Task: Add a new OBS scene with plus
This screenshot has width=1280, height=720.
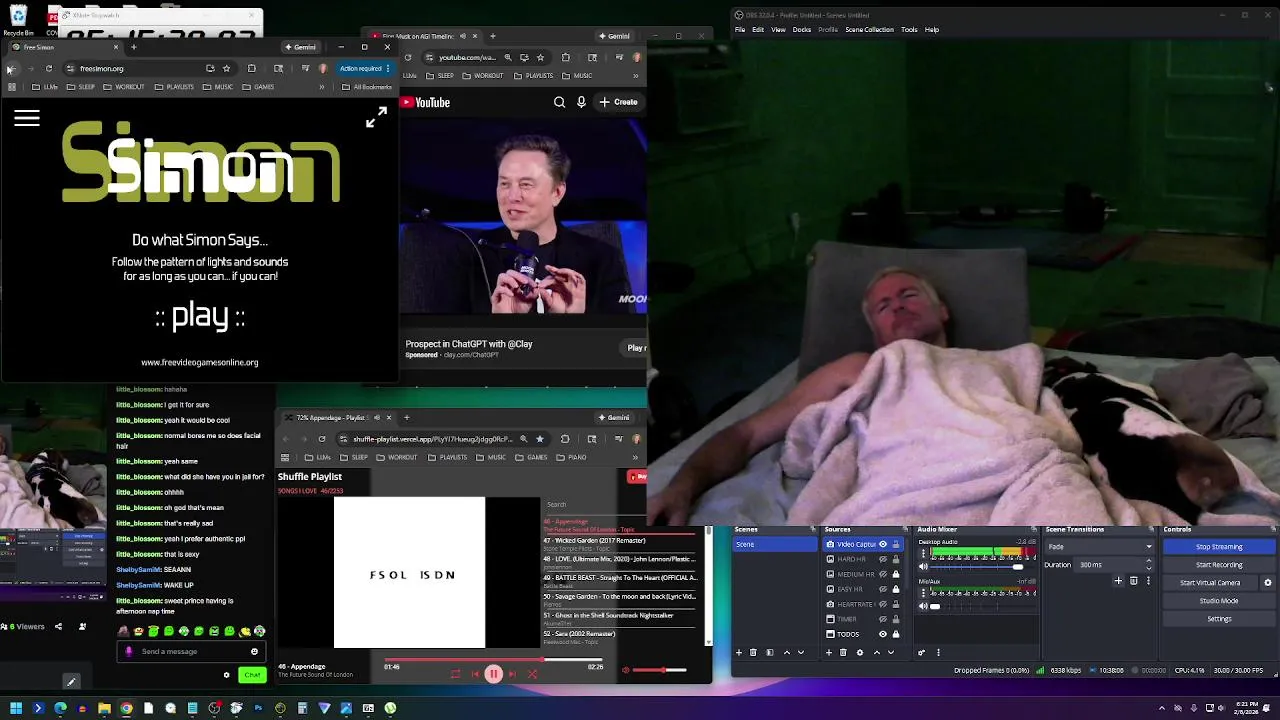Action: tap(739, 652)
